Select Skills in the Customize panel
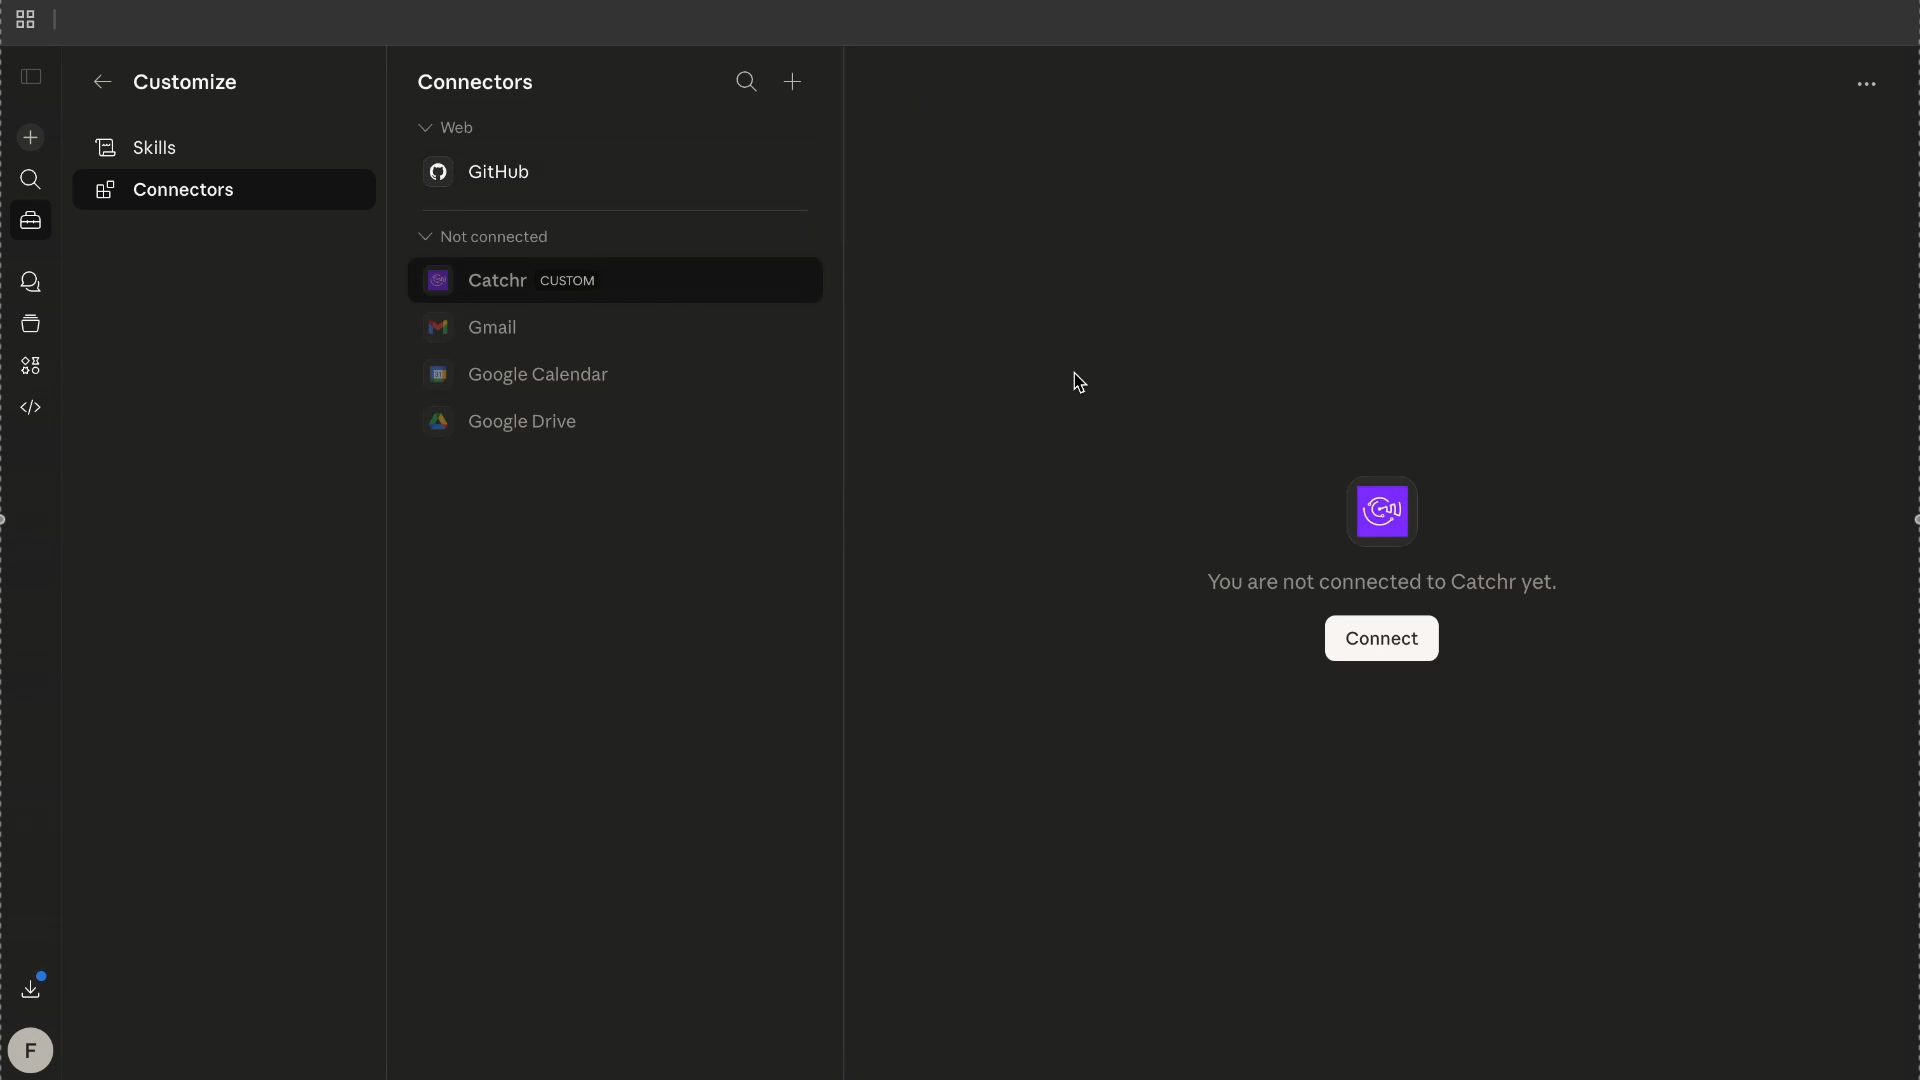This screenshot has width=1920, height=1080. click(x=154, y=147)
